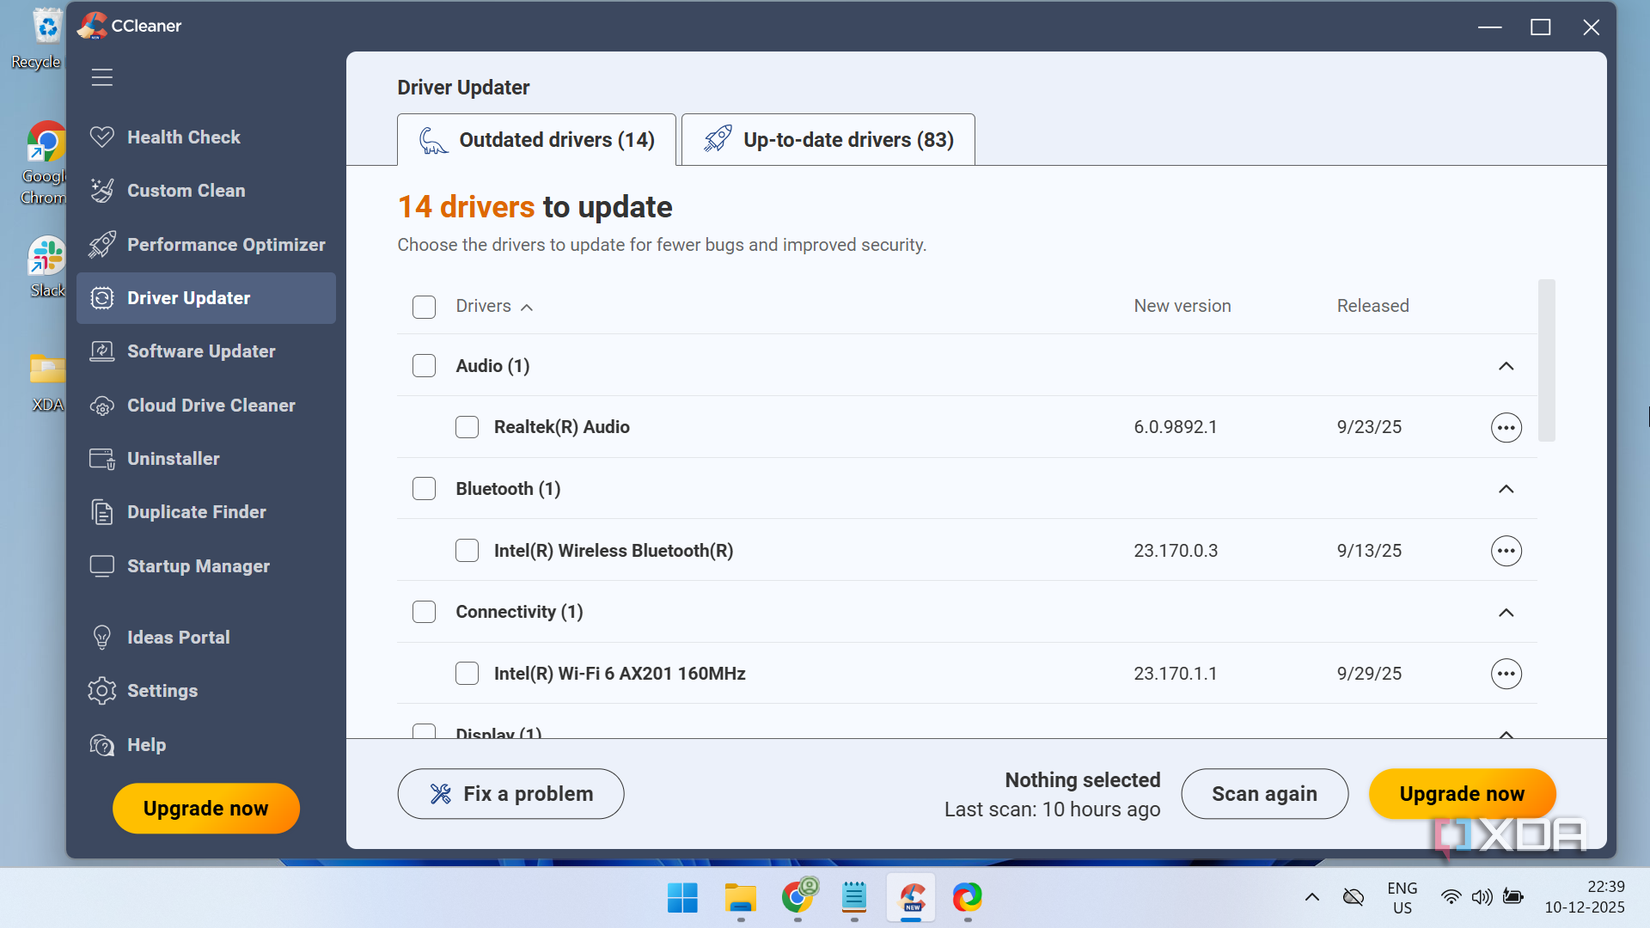Check the Realtek(R) Audio driver checkbox
The image size is (1650, 928).
point(467,427)
